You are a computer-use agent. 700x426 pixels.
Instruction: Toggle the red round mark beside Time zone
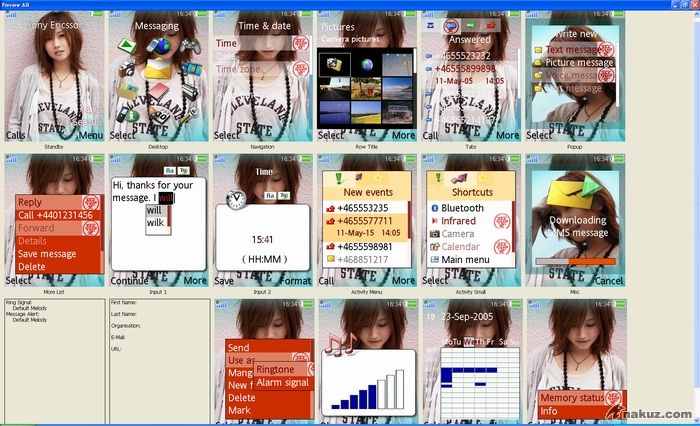point(300,69)
